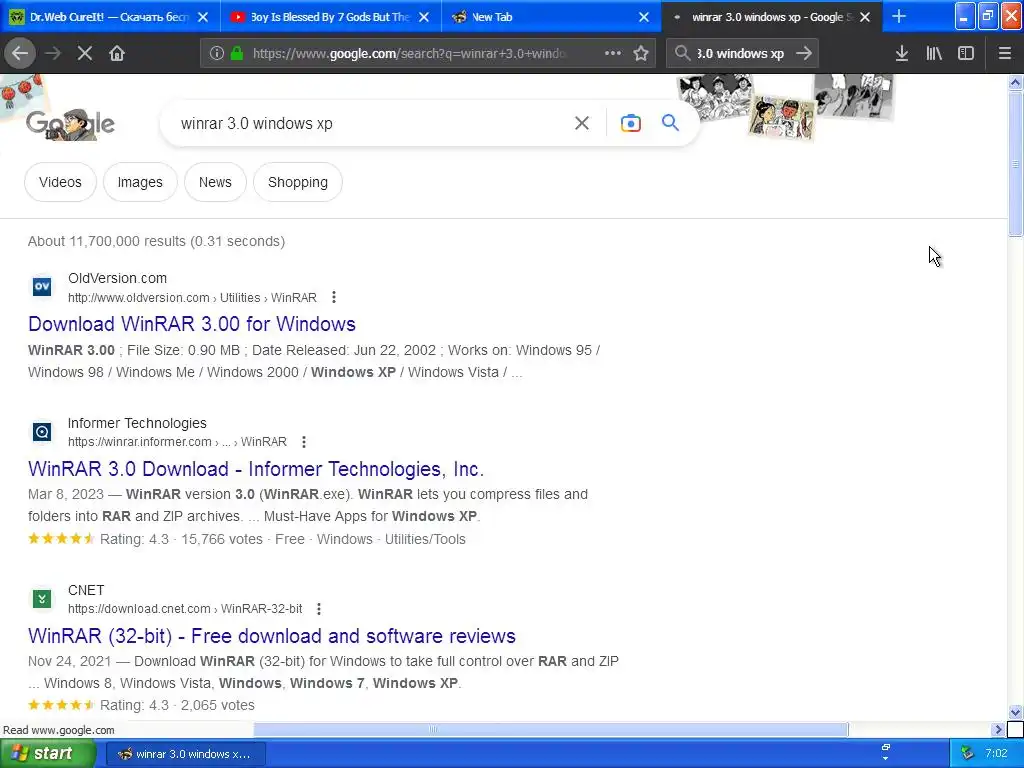Open the Firefox home page icon
Viewport: 1024px width, 768px height.
pos(117,54)
